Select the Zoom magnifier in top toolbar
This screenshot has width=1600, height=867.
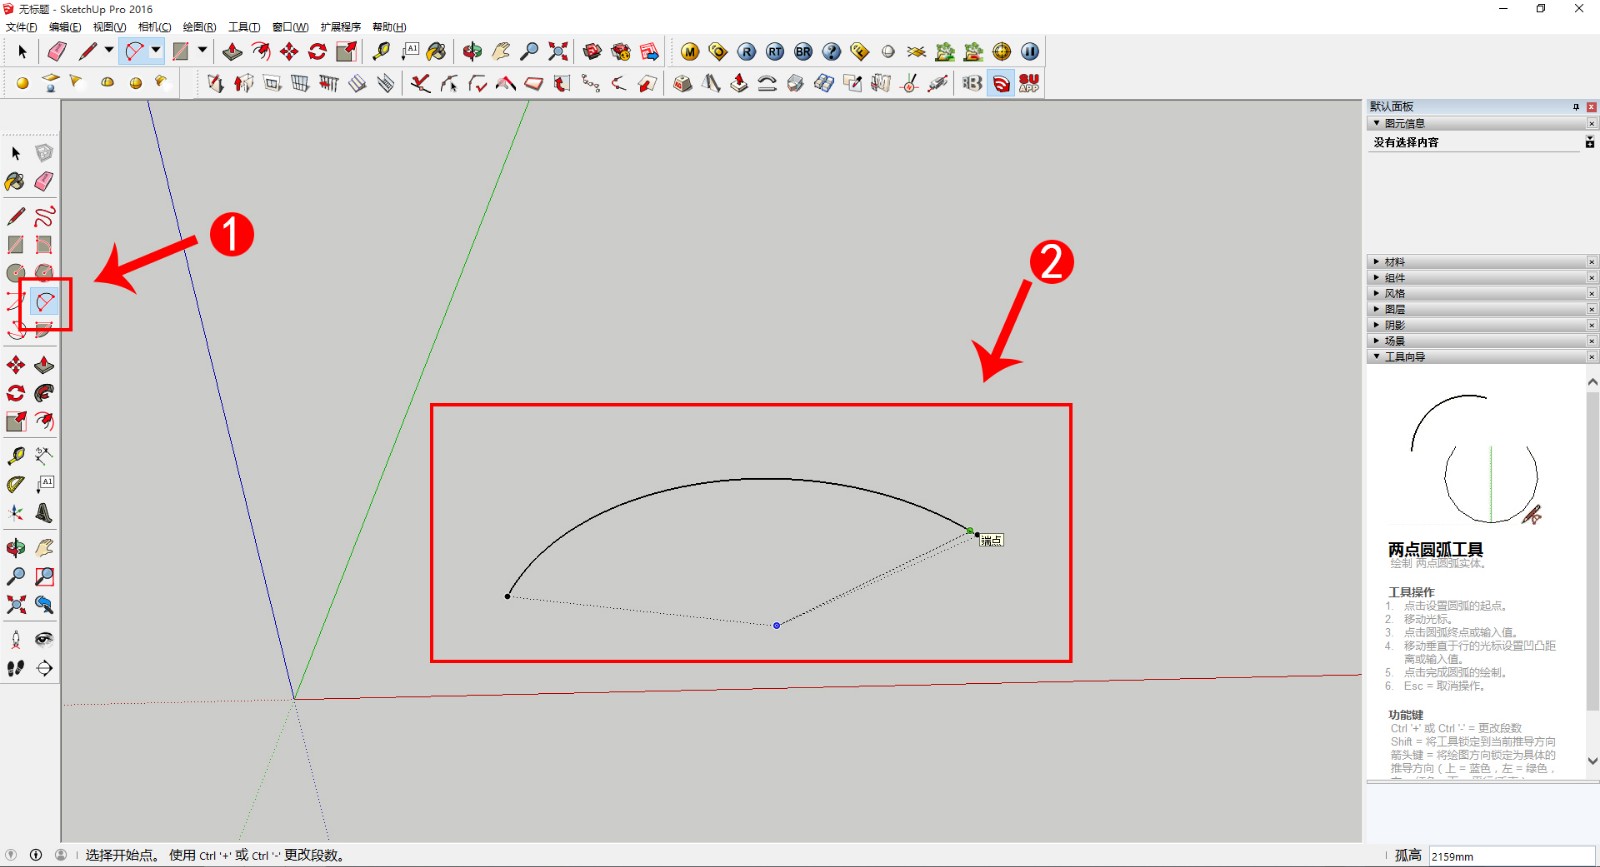pos(530,51)
